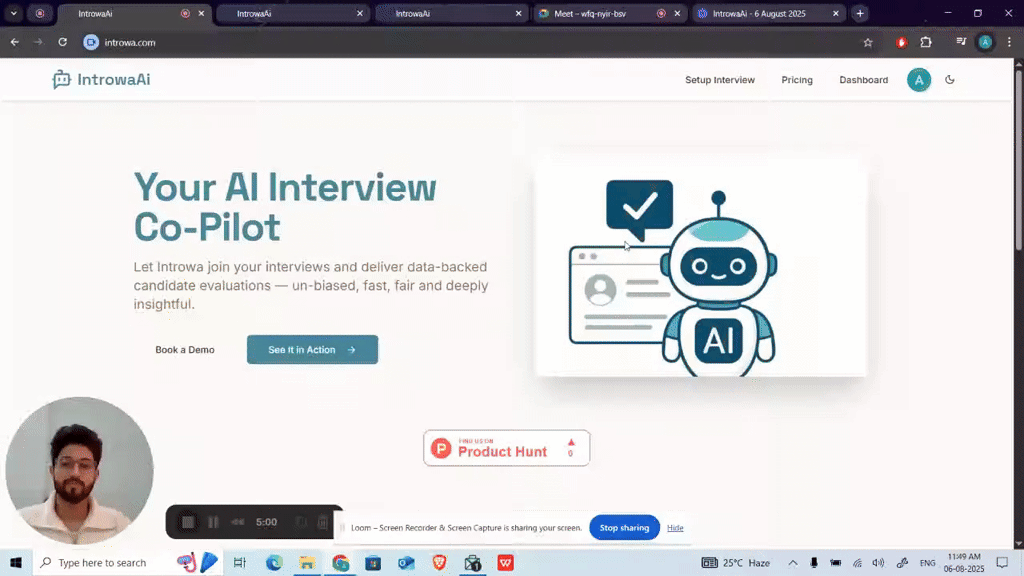Viewport: 1024px width, 576px height.
Task: Launch Microsoft Edge from the taskbar
Action: [x=274, y=562]
